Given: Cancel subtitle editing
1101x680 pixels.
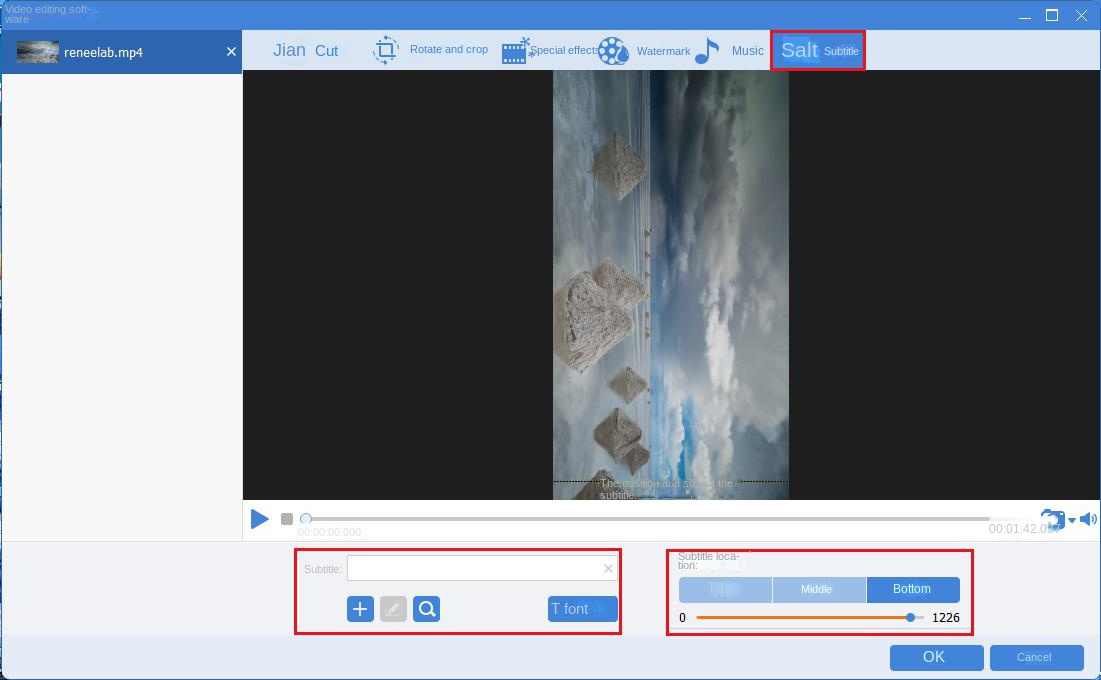Looking at the screenshot, I should 1036,657.
